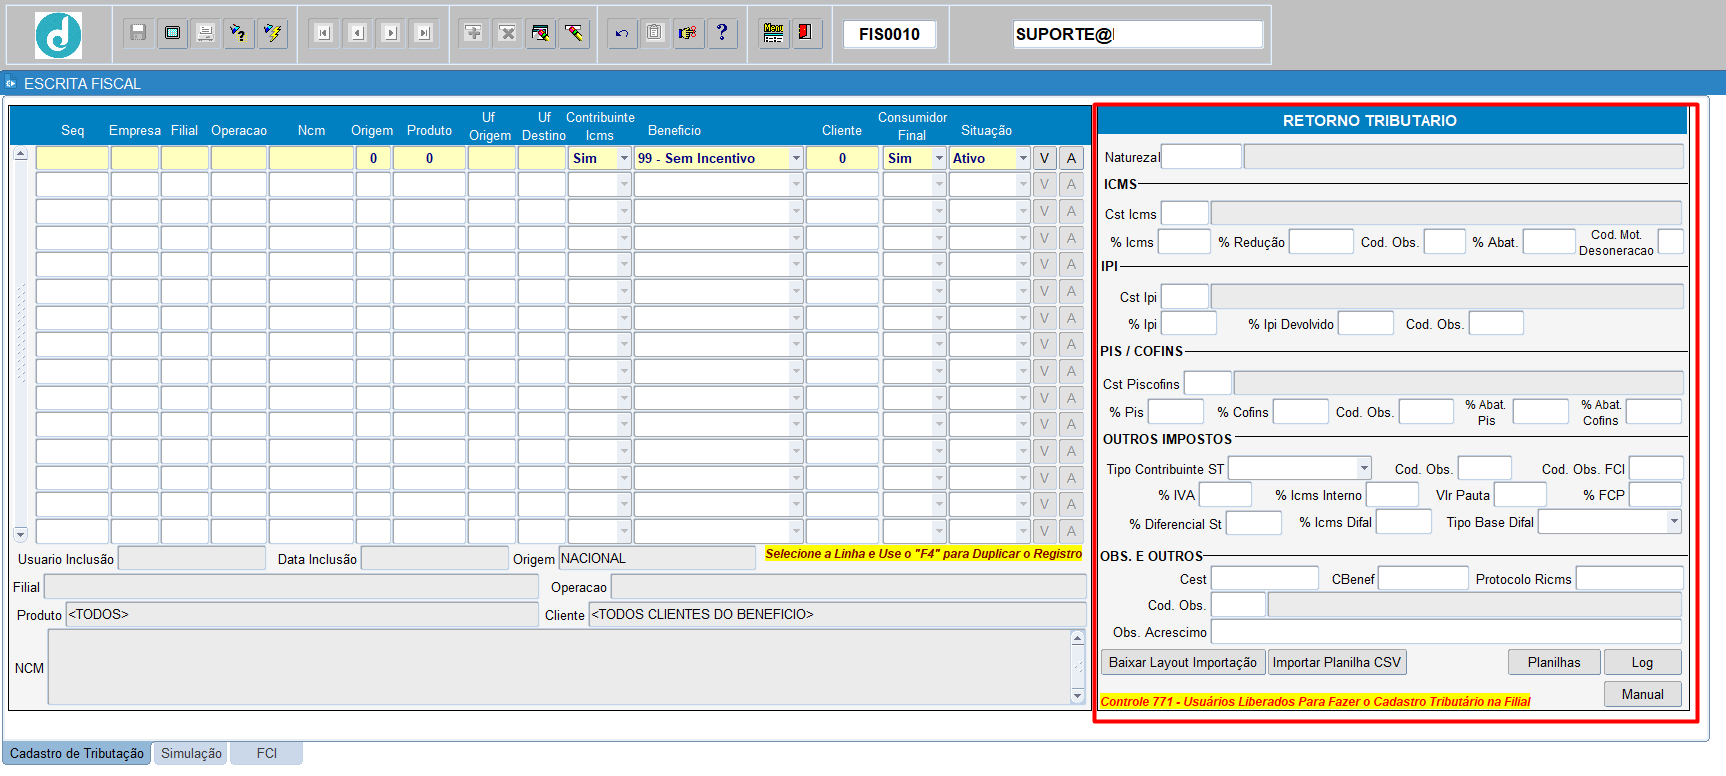Viewport: 1726px width, 776px height.
Task: Open Beneficio '99 - Sem Incentivo' dropdown
Action: tap(796, 158)
